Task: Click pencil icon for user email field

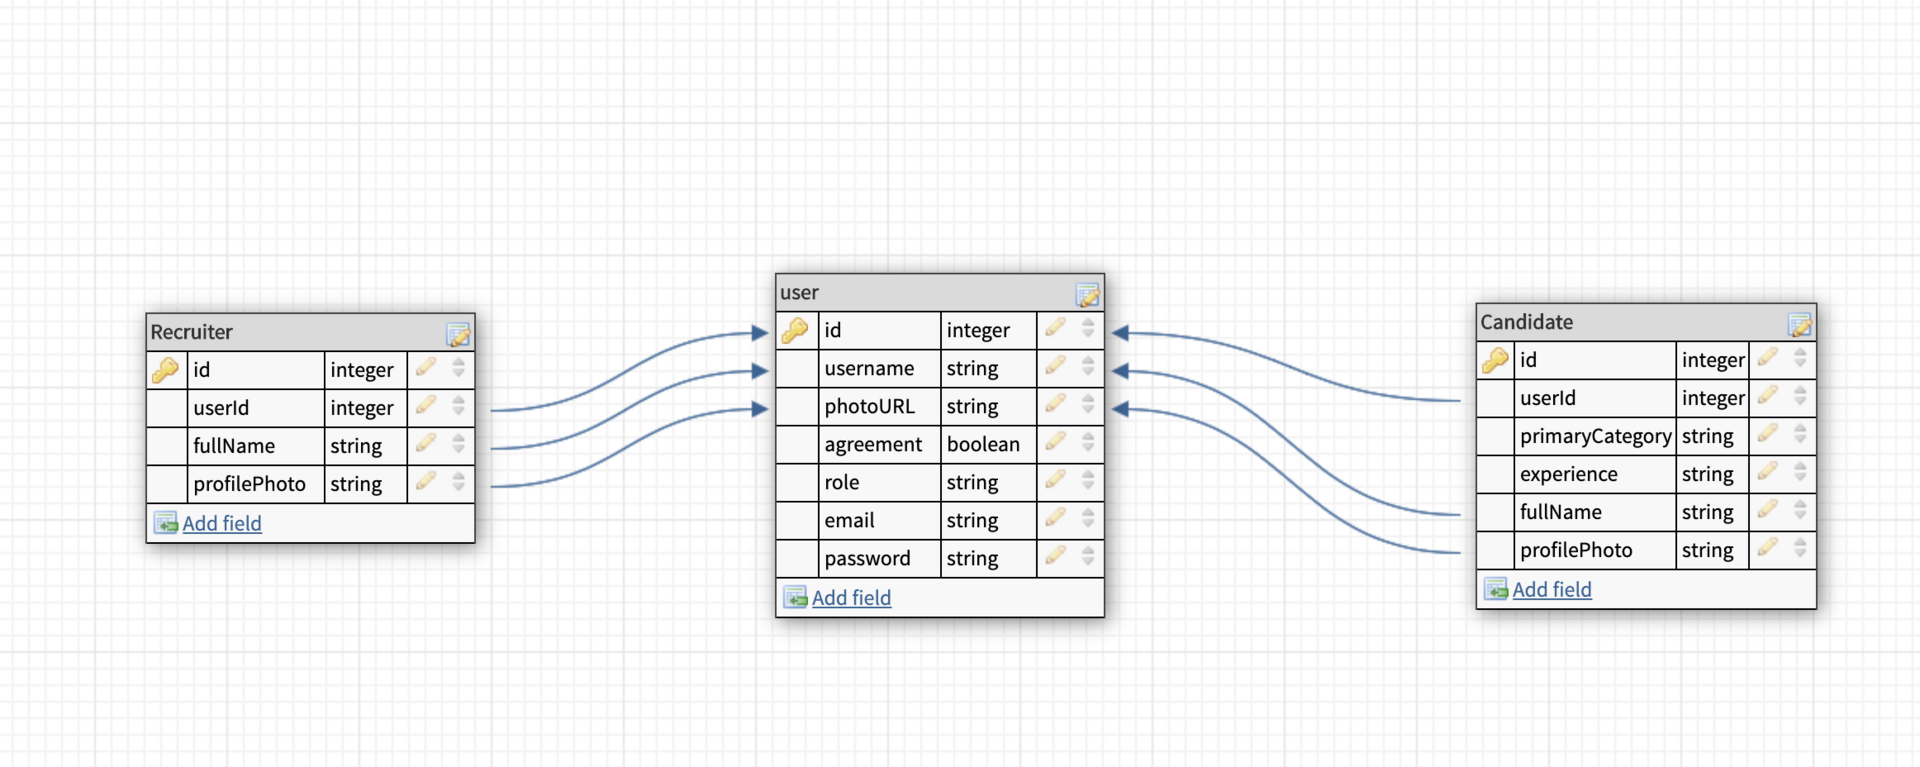Action: pyautogui.click(x=1056, y=518)
